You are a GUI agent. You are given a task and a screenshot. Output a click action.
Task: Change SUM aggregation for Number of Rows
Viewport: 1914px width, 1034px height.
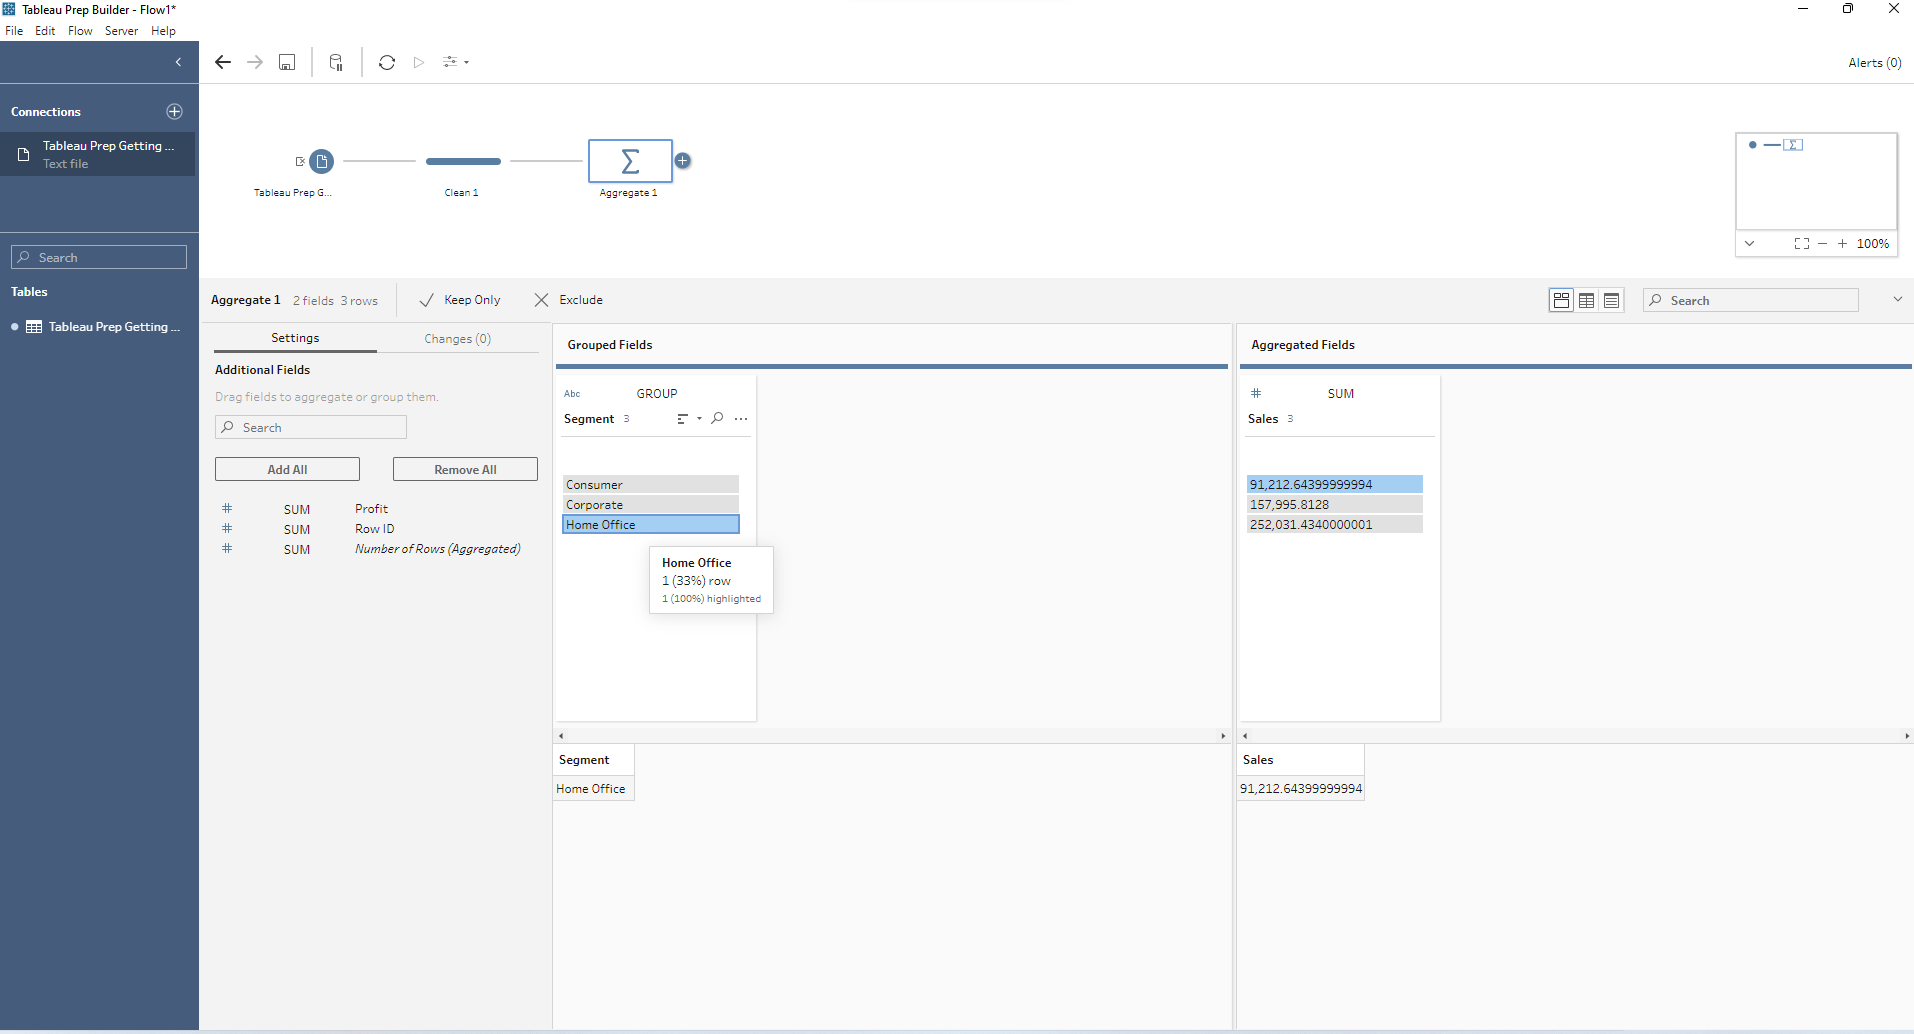pyautogui.click(x=297, y=549)
